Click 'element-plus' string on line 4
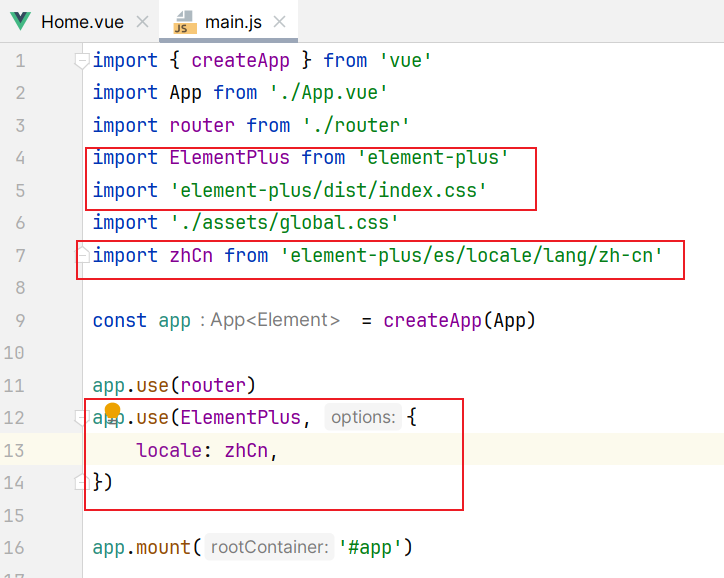Viewport: 724px width, 578px height. [x=433, y=157]
